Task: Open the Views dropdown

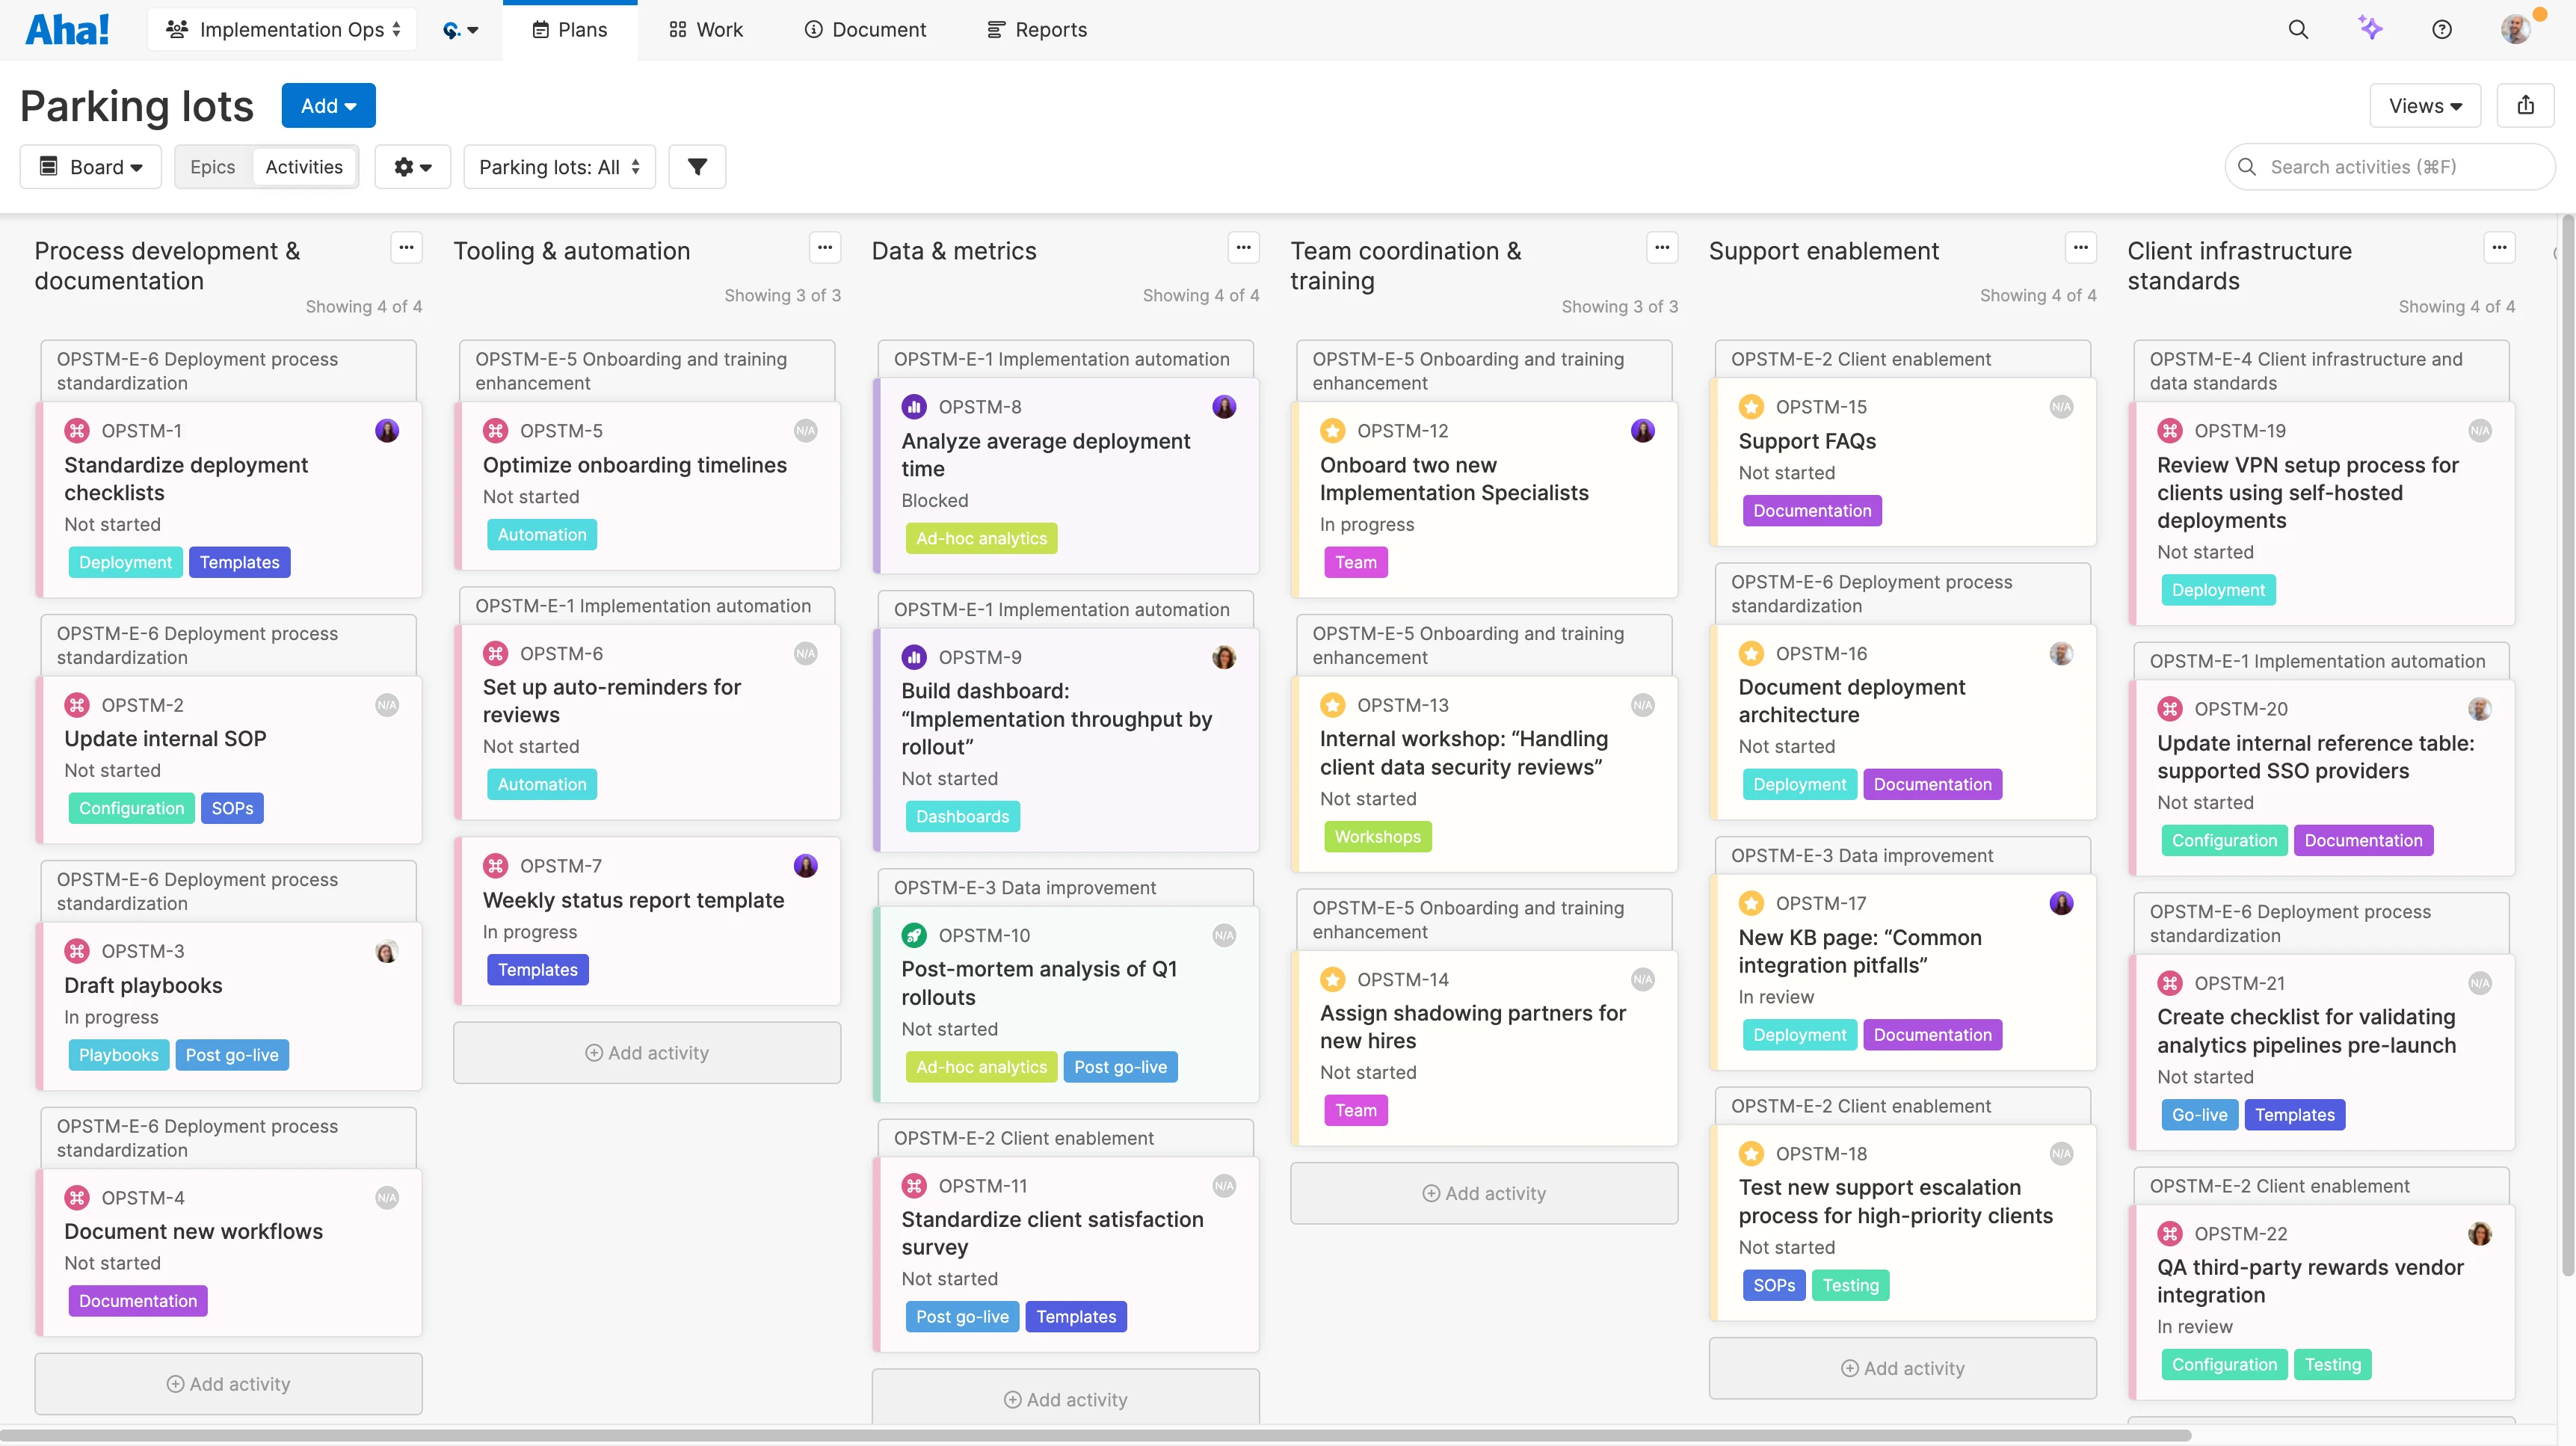Action: (2425, 105)
